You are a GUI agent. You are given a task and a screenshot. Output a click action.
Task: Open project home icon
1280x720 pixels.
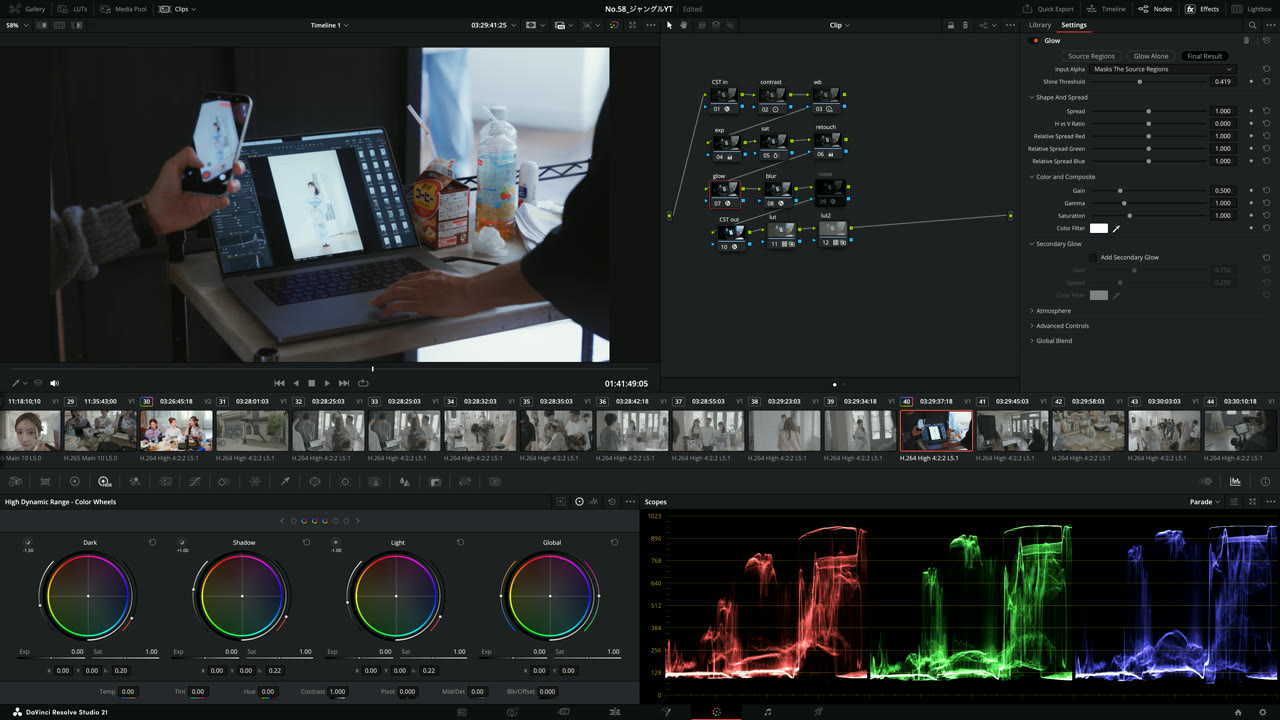[1238, 712]
